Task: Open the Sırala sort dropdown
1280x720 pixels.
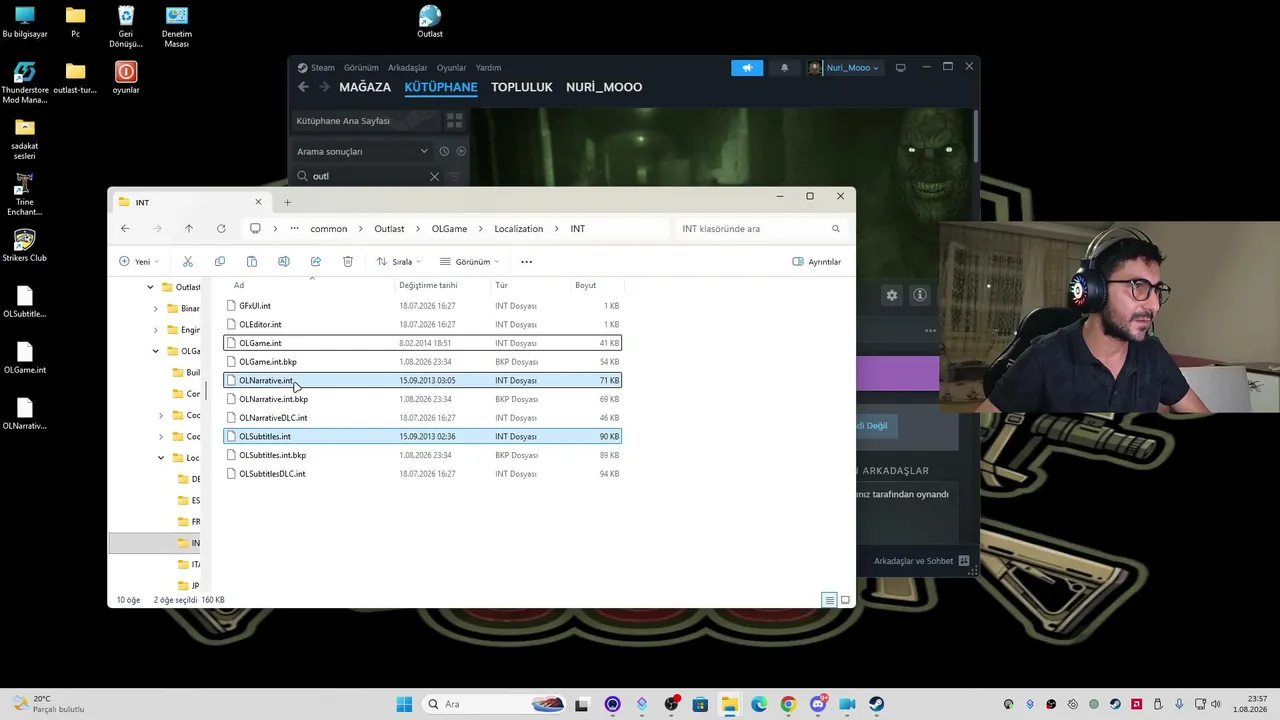Action: pos(398,262)
